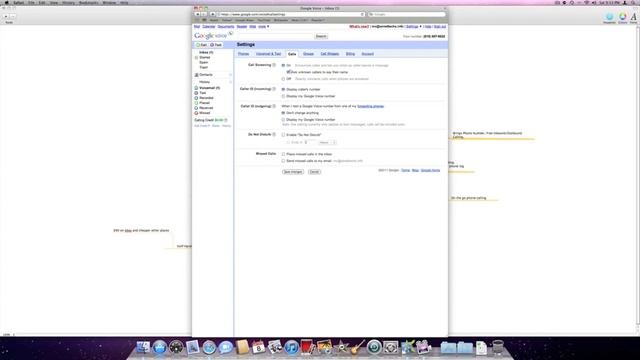Launch iPhoto from the Dock
This screenshot has width=640, height=360.
(x=324, y=347)
